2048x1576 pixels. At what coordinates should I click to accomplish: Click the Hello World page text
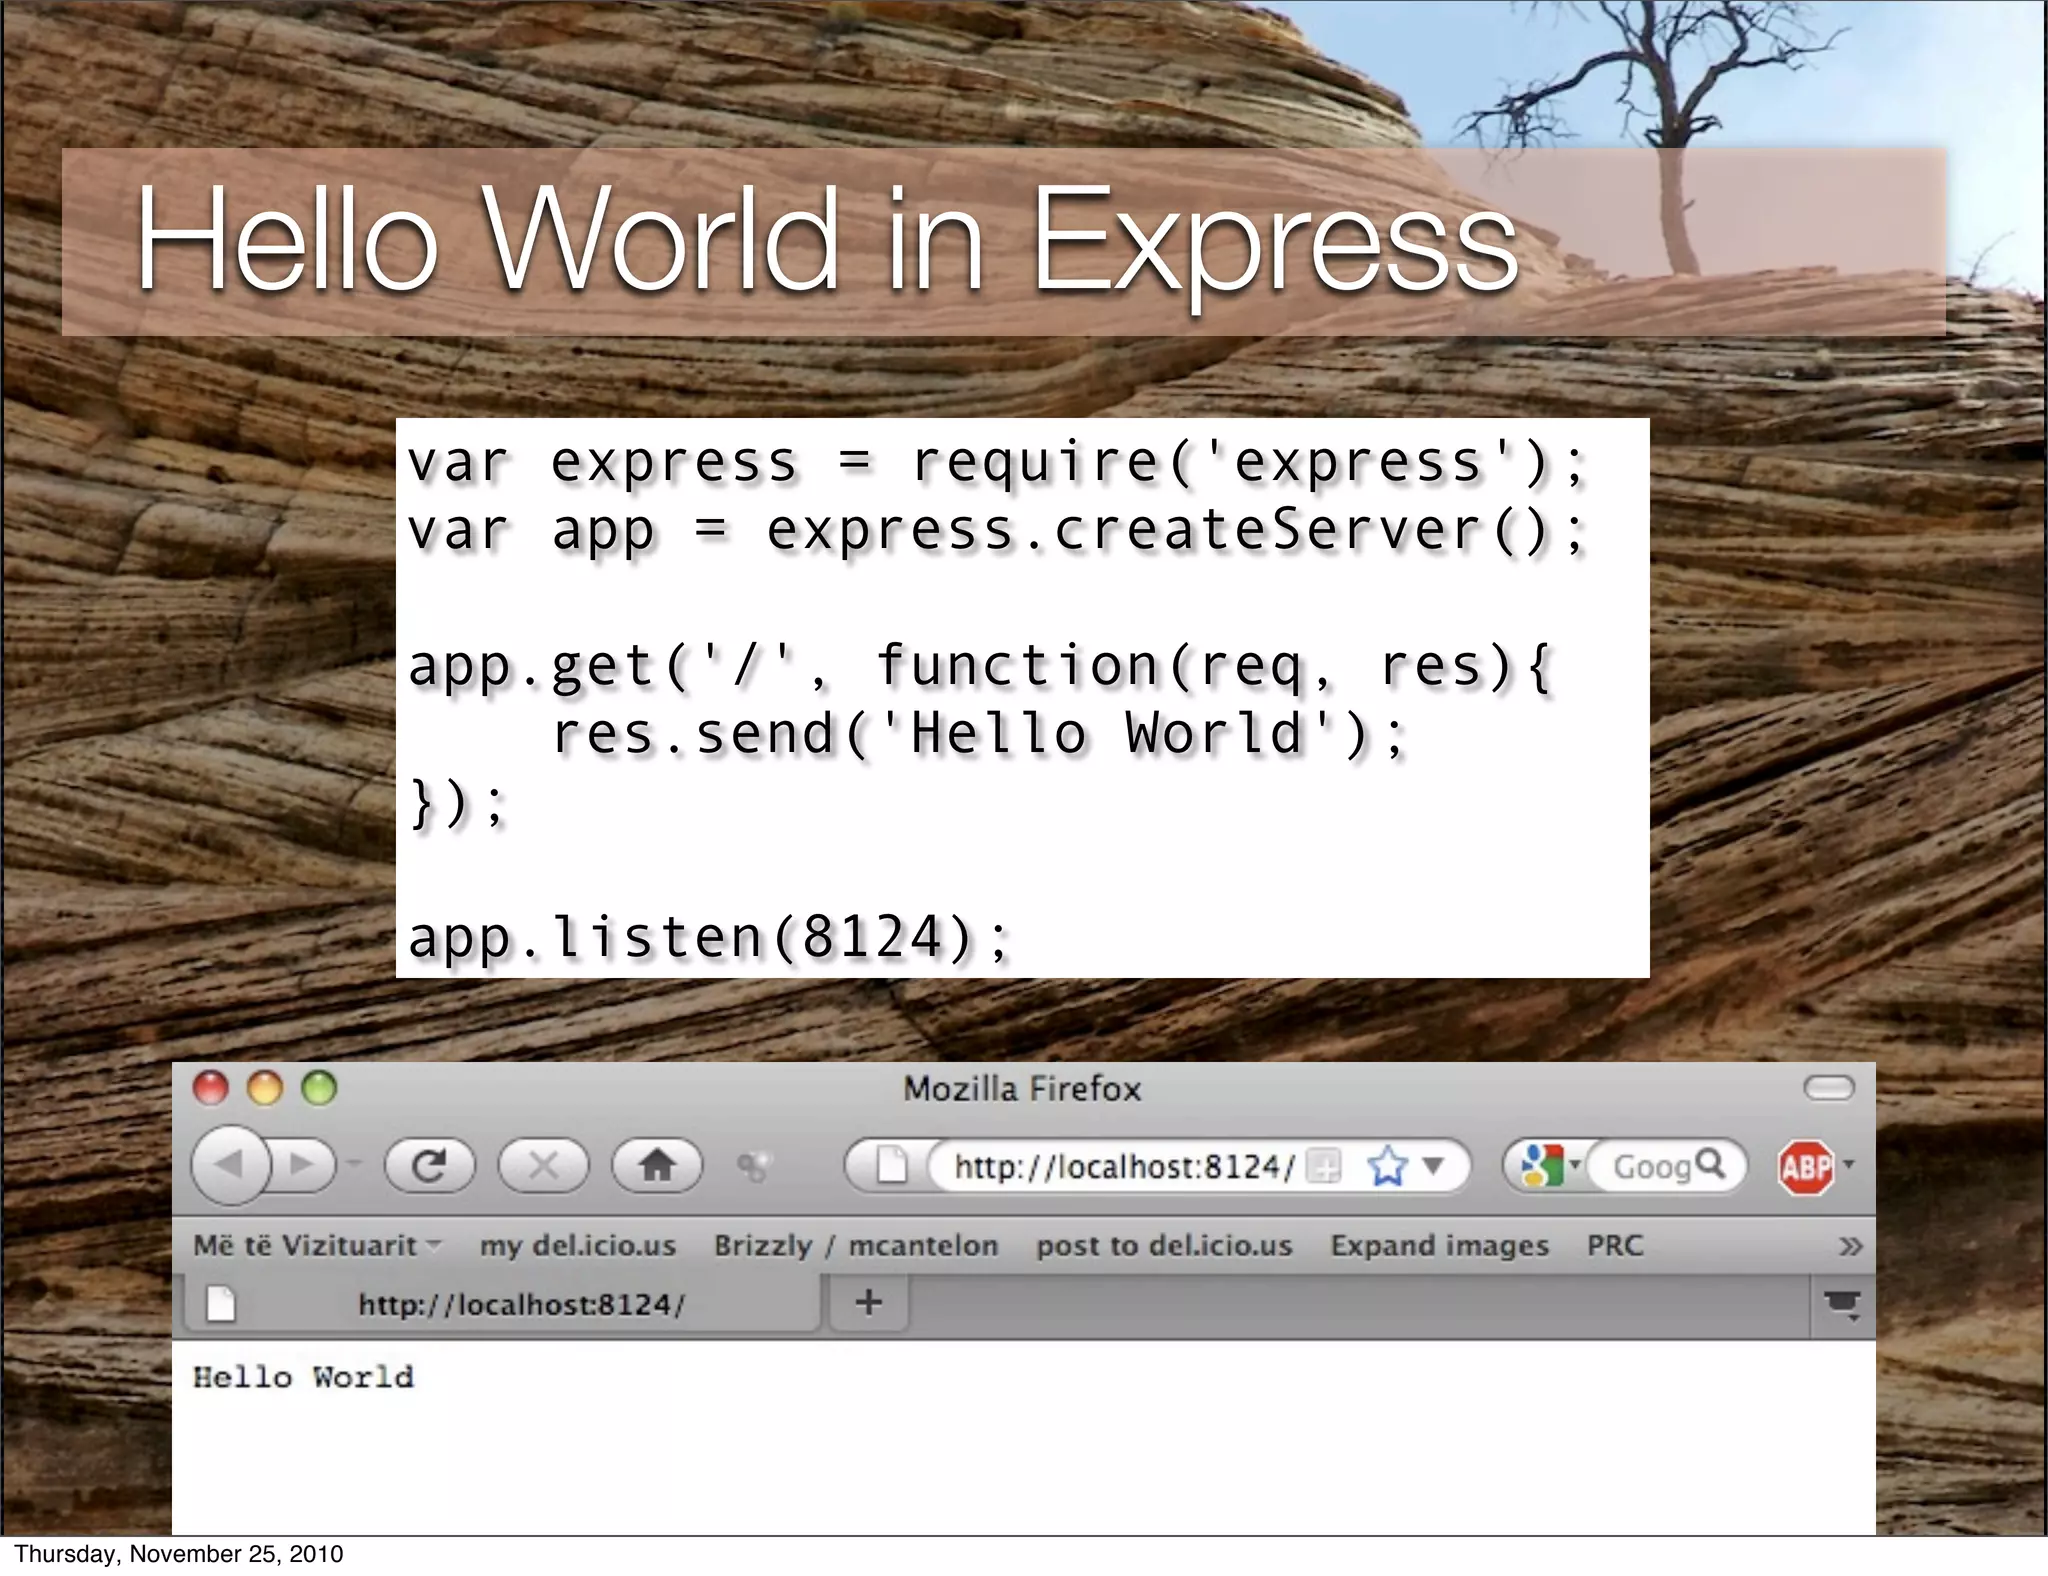click(303, 1377)
